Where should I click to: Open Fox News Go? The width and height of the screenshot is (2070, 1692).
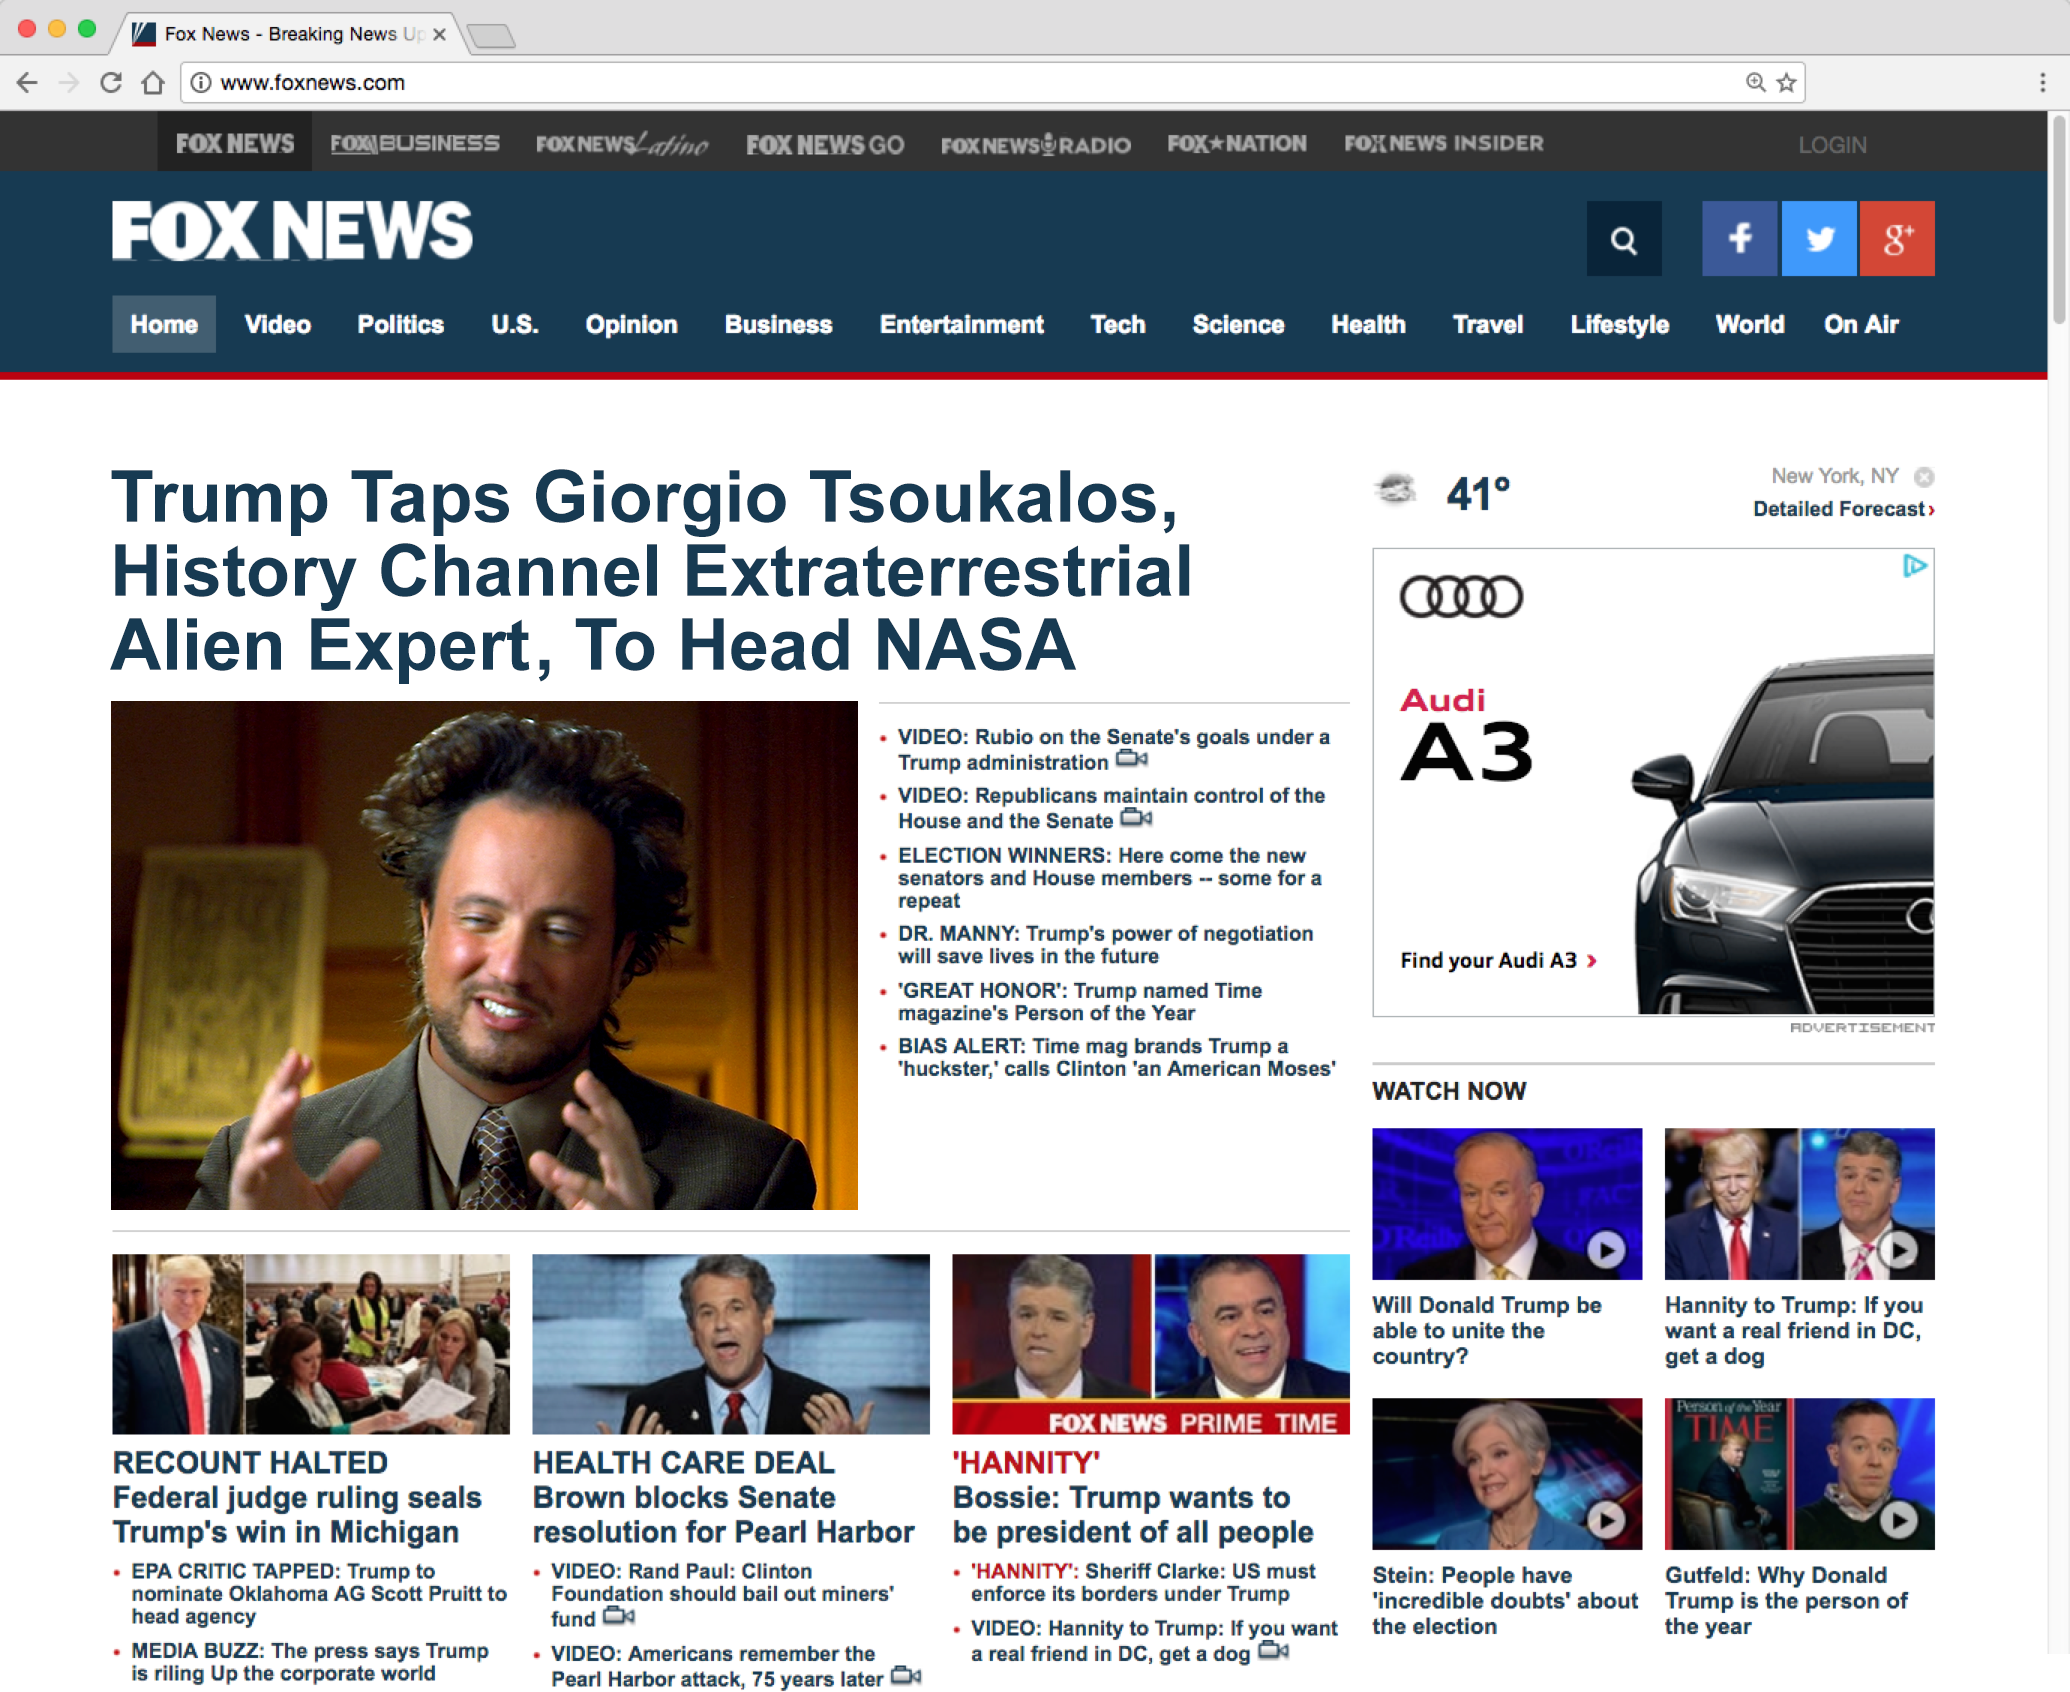coord(825,145)
